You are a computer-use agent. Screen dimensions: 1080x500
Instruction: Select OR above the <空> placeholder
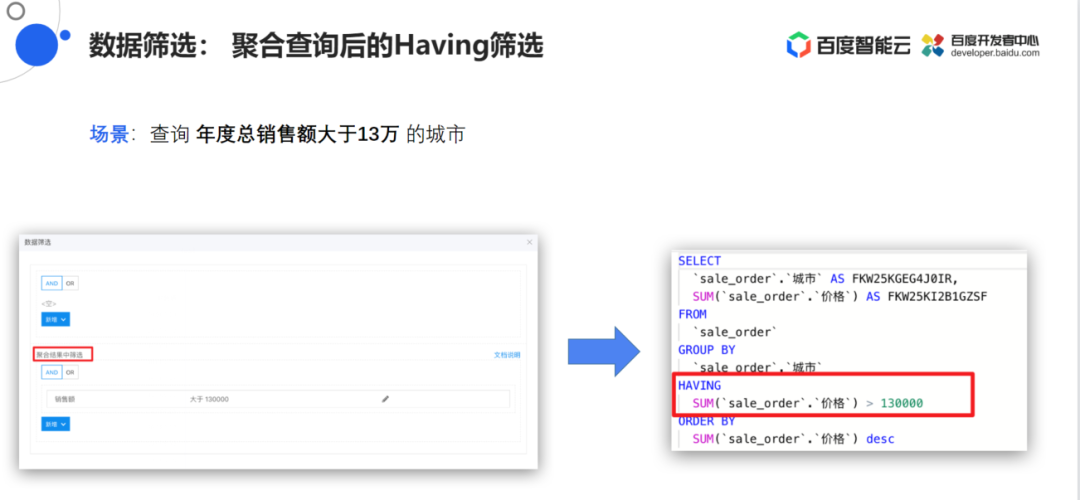(x=70, y=283)
